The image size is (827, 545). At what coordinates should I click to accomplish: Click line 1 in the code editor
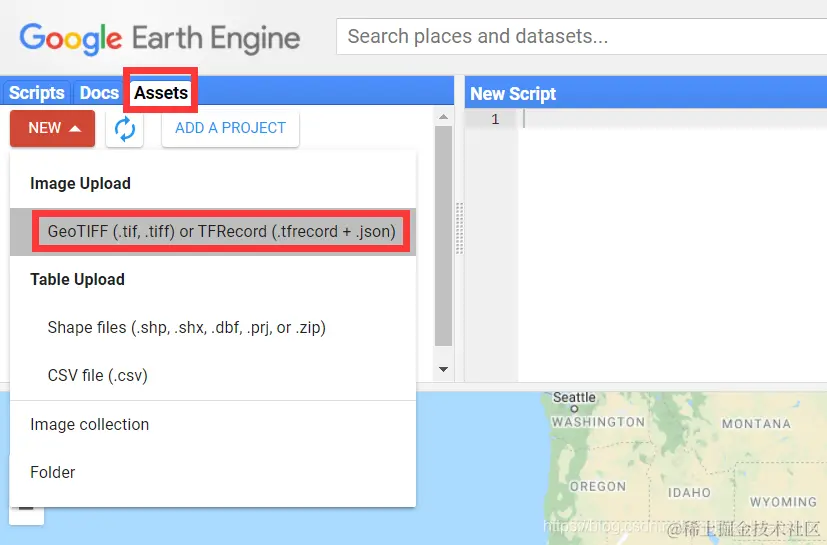pyautogui.click(x=672, y=119)
